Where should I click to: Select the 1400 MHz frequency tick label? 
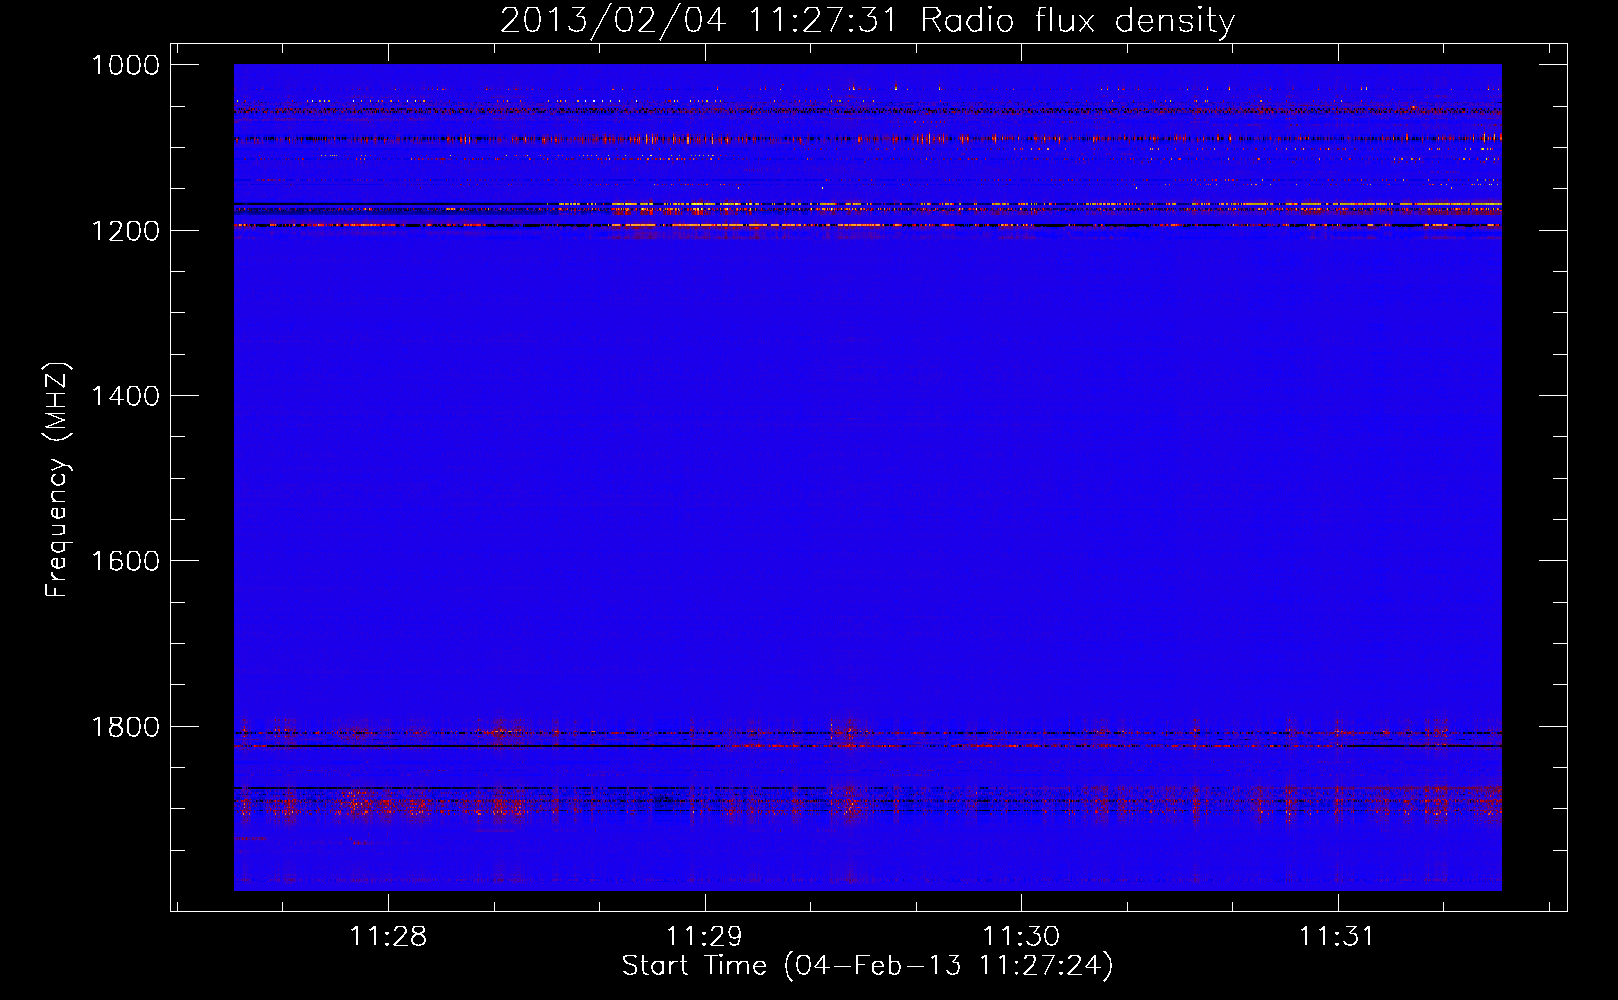tap(125, 396)
